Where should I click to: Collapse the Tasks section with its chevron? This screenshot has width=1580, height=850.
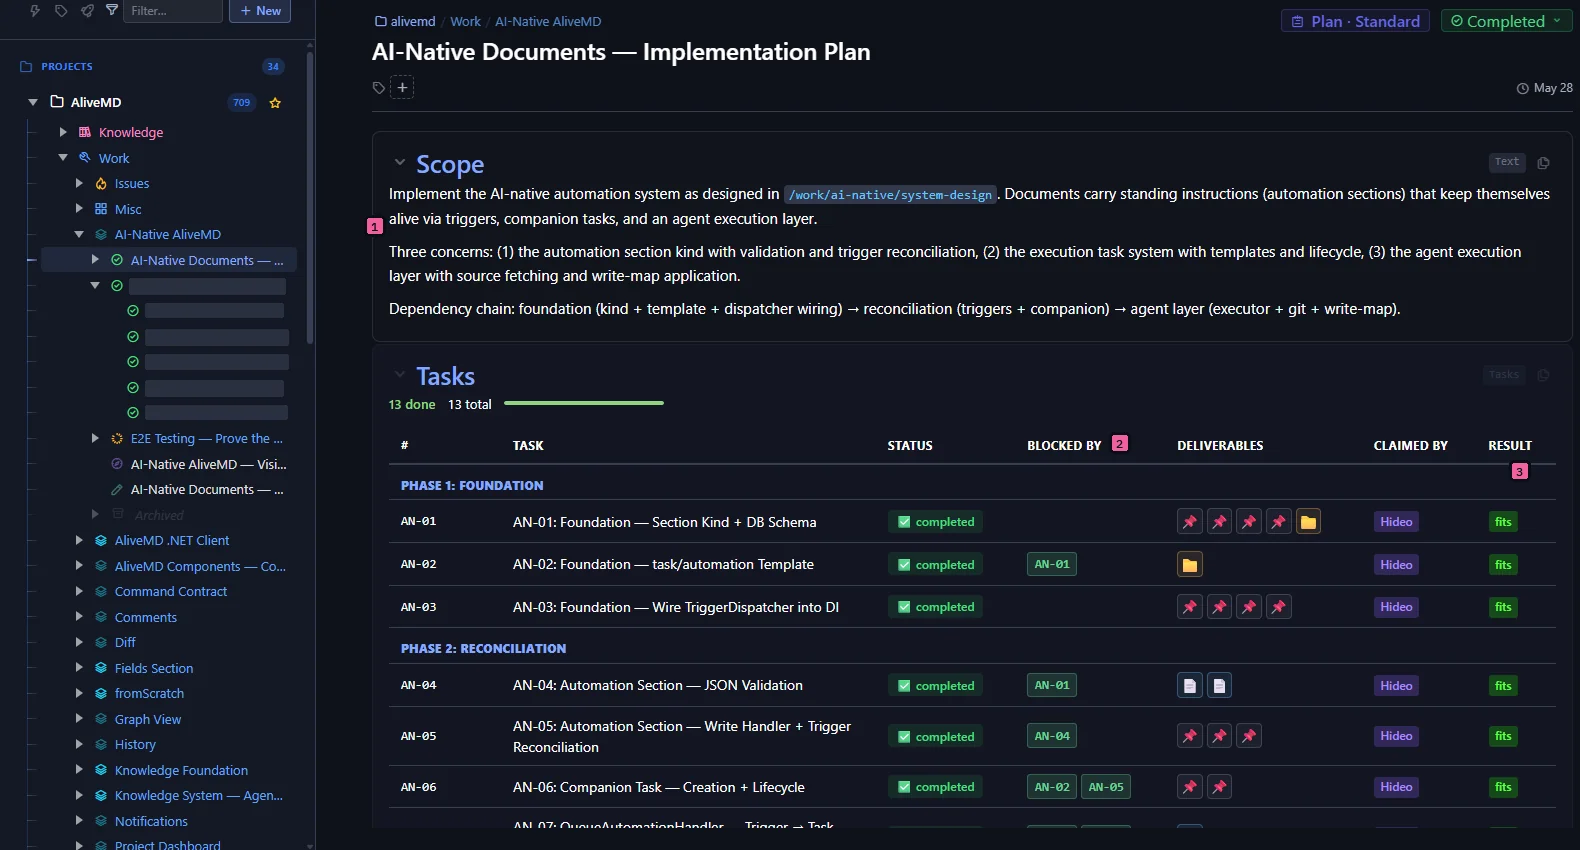pyautogui.click(x=400, y=375)
